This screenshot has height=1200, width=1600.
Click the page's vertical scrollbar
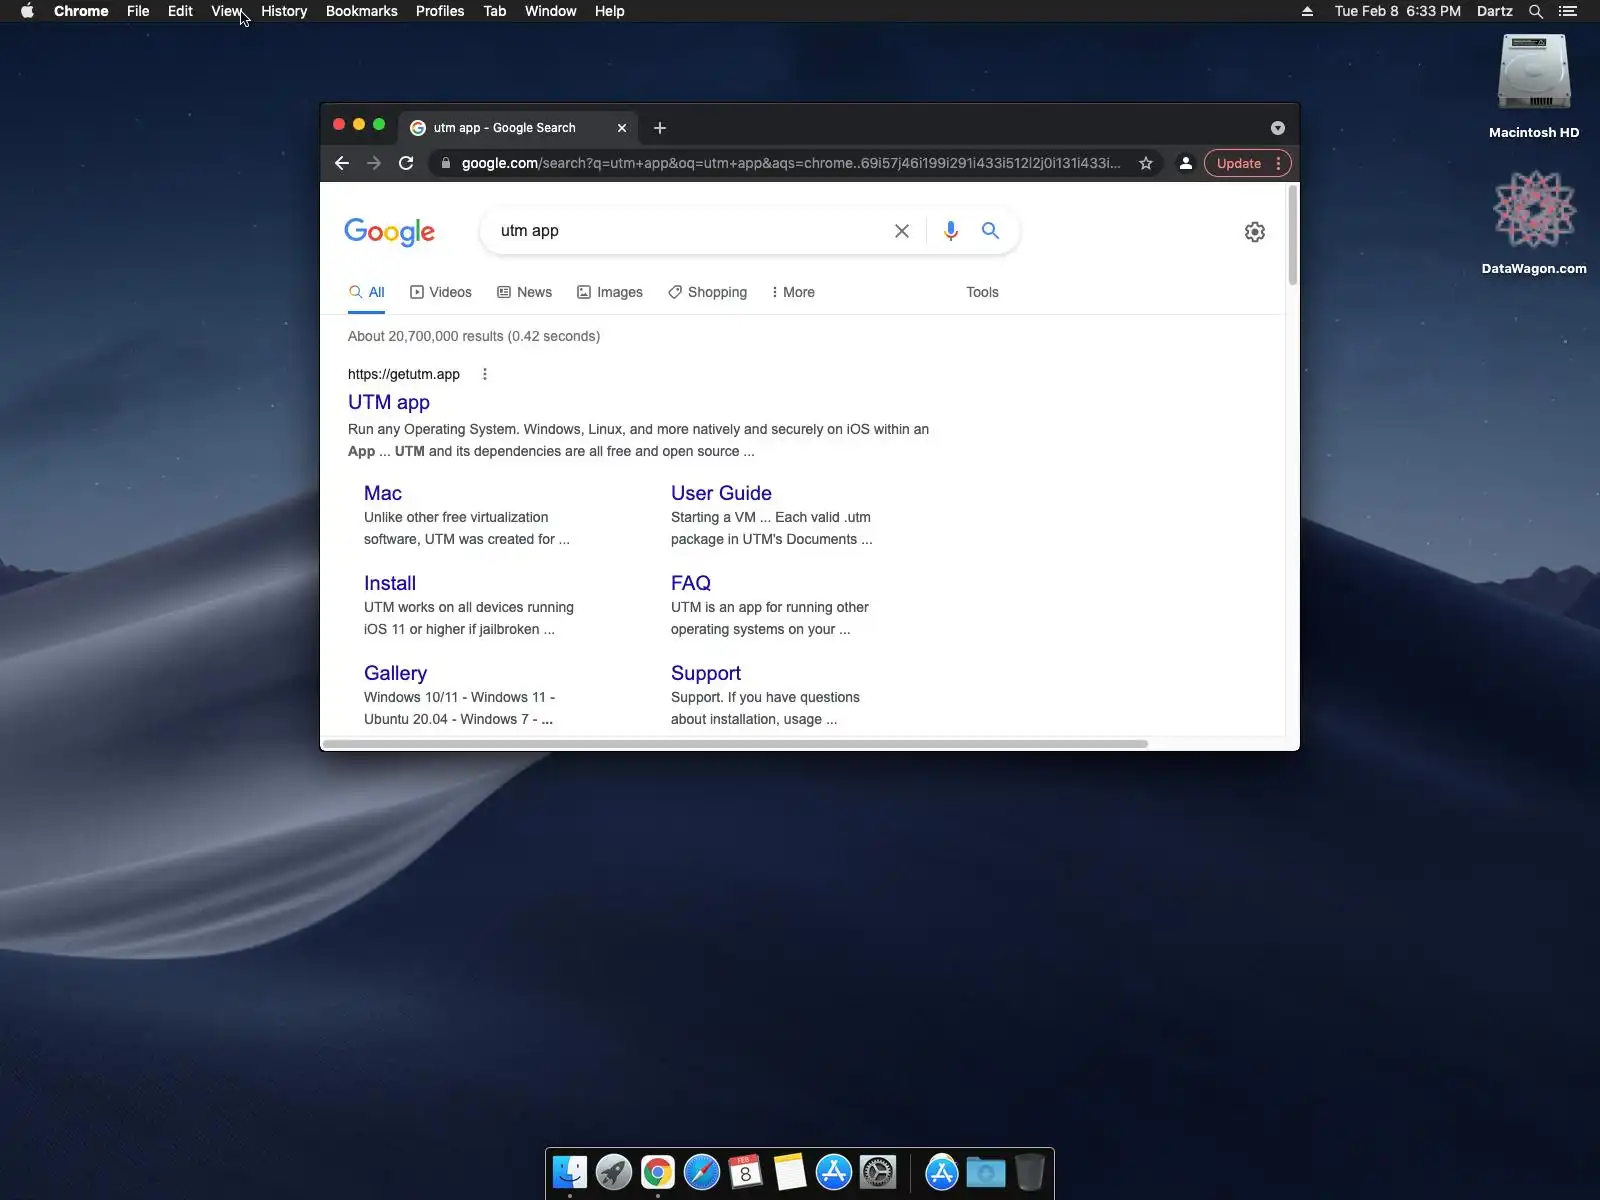click(x=1292, y=236)
